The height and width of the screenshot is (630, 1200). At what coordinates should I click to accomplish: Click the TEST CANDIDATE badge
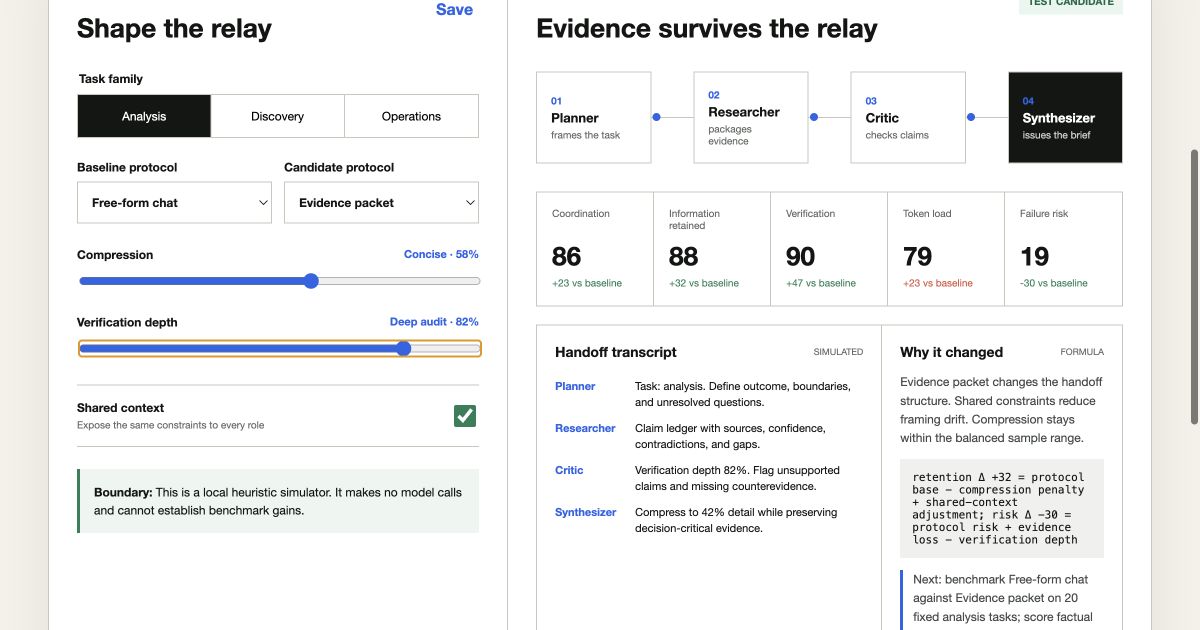point(1071,4)
